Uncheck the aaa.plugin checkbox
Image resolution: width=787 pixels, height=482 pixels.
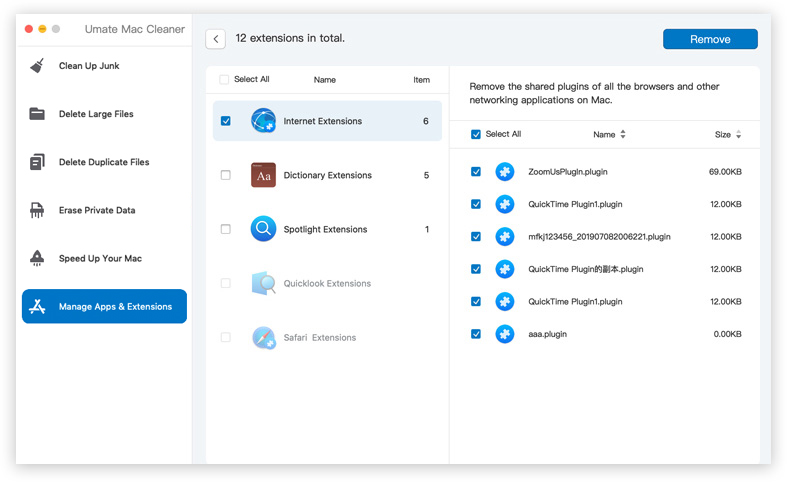(x=476, y=334)
